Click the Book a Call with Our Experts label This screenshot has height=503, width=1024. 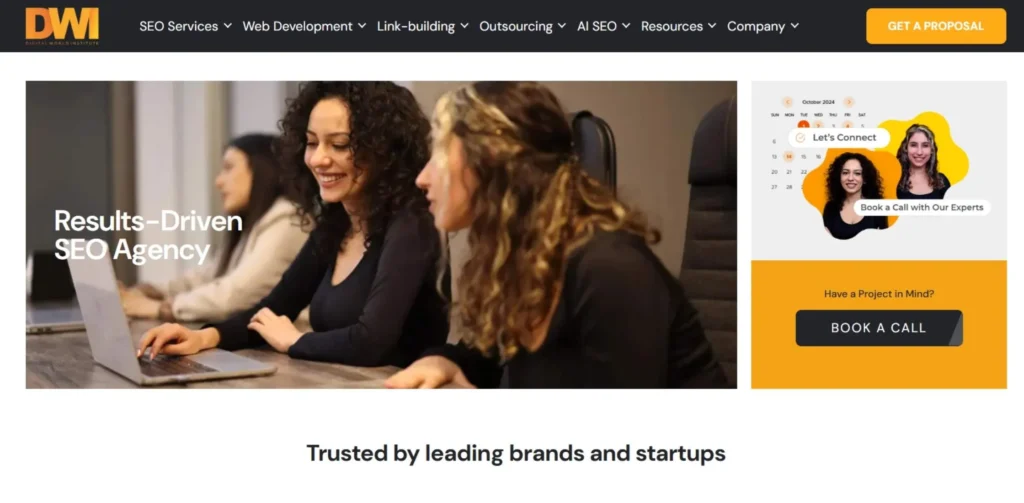pos(921,207)
